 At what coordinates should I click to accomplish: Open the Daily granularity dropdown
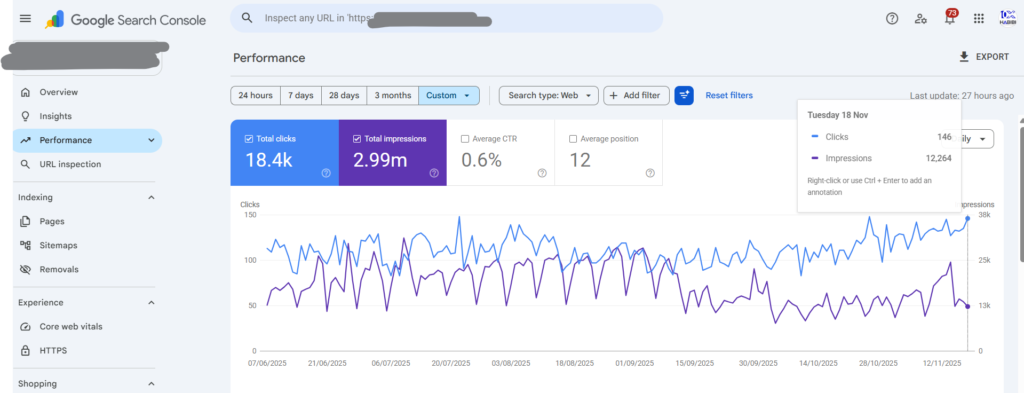[x=977, y=138]
